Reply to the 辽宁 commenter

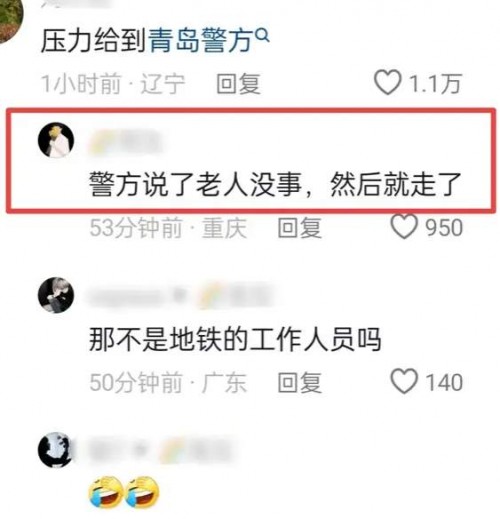pyautogui.click(x=238, y=83)
